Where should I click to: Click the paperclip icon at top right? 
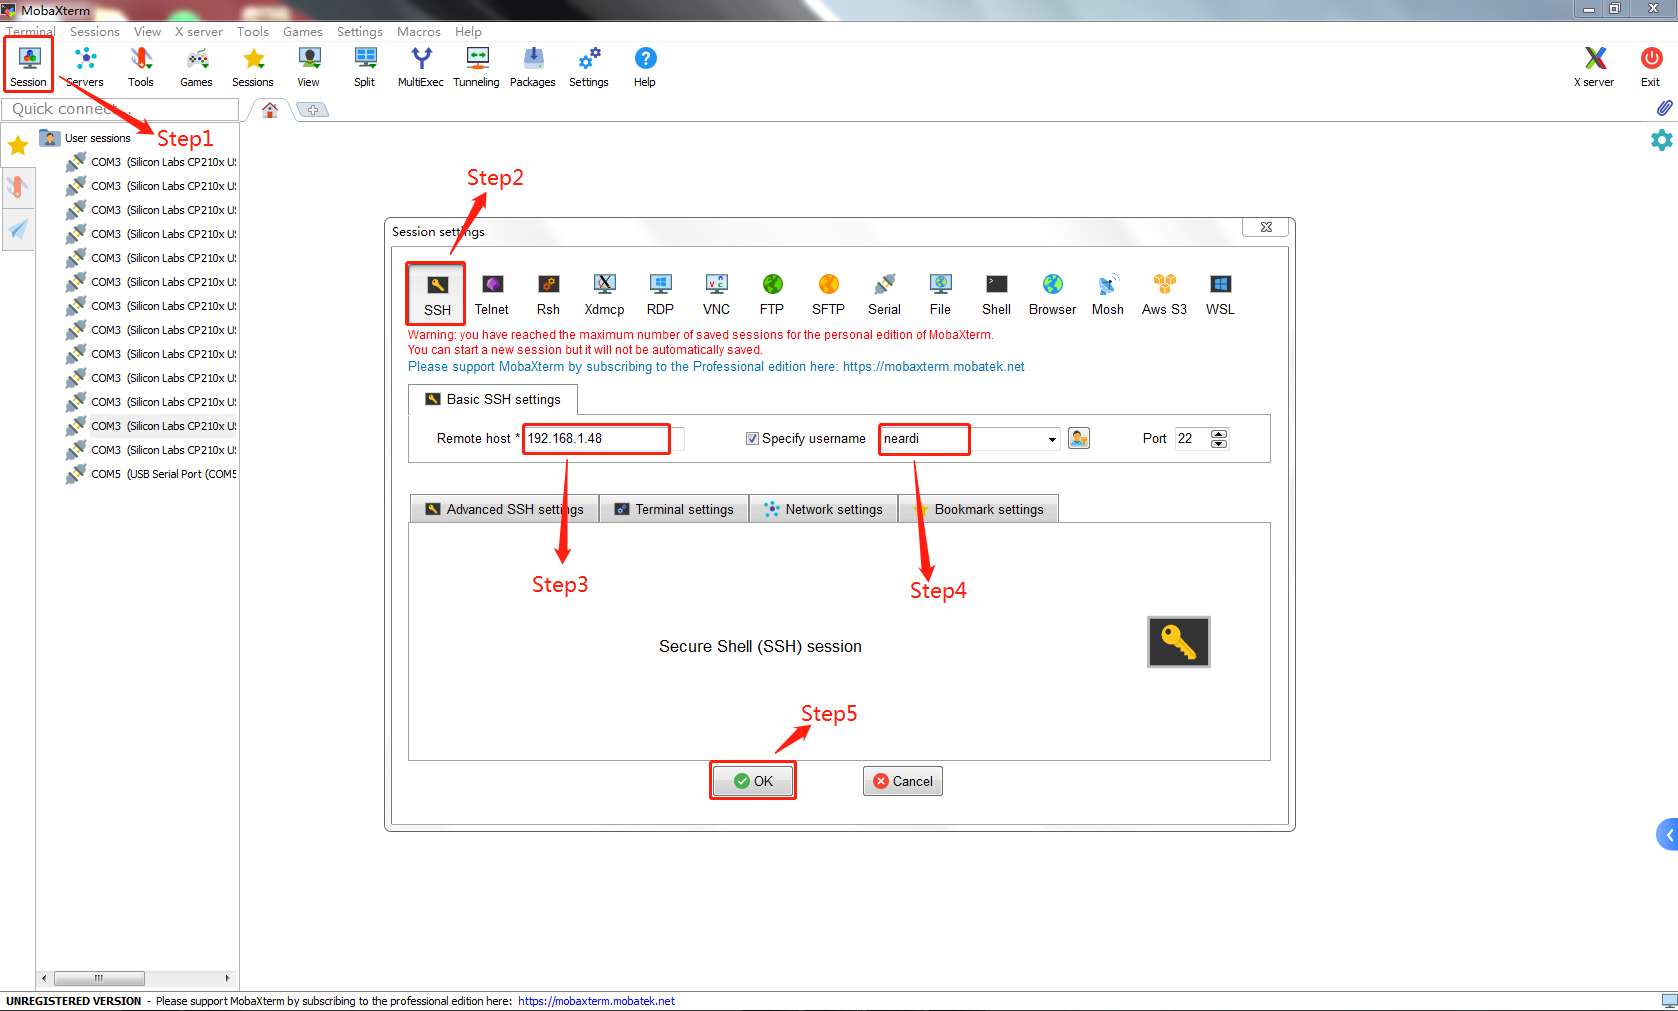1664,107
